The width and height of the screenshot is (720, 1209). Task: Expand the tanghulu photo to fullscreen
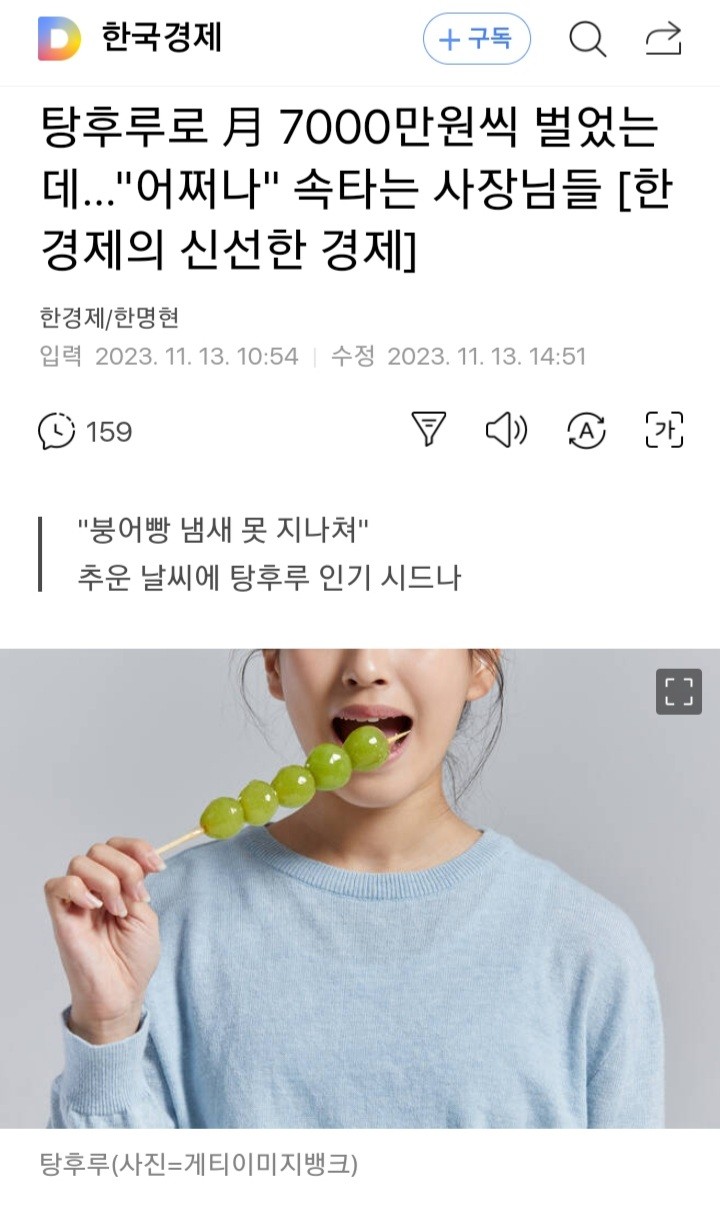[679, 692]
